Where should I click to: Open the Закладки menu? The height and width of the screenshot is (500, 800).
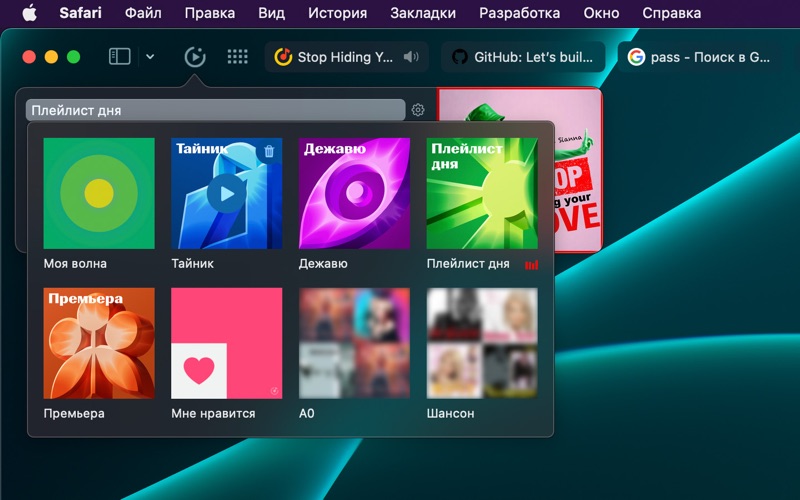click(423, 13)
